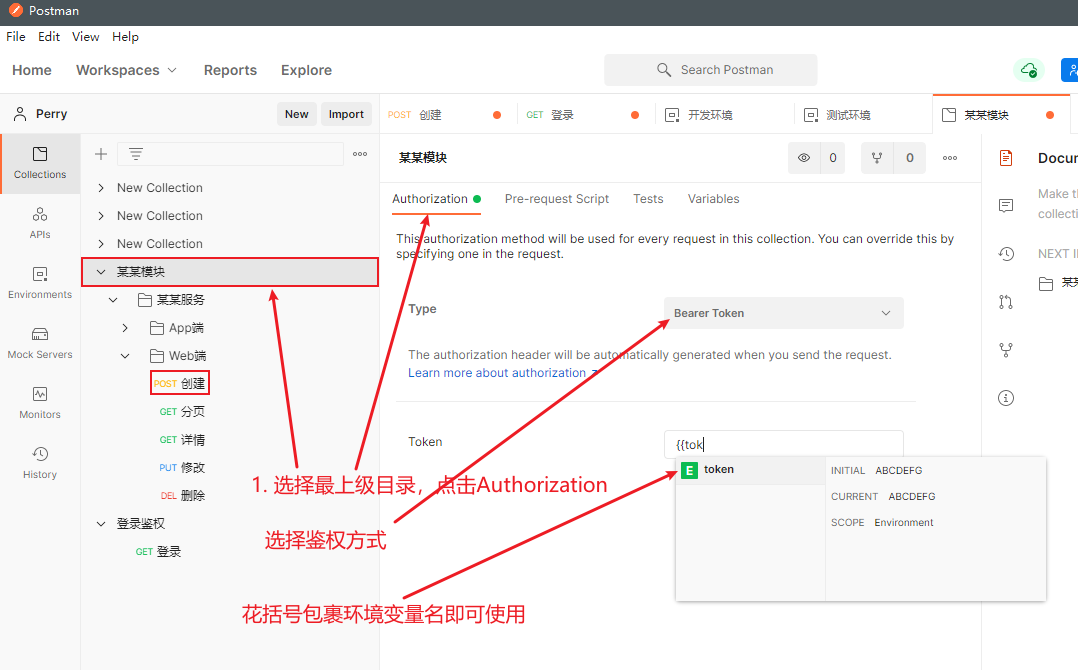Click the collections filter input
This screenshot has width=1078, height=670.
pyautogui.click(x=230, y=154)
